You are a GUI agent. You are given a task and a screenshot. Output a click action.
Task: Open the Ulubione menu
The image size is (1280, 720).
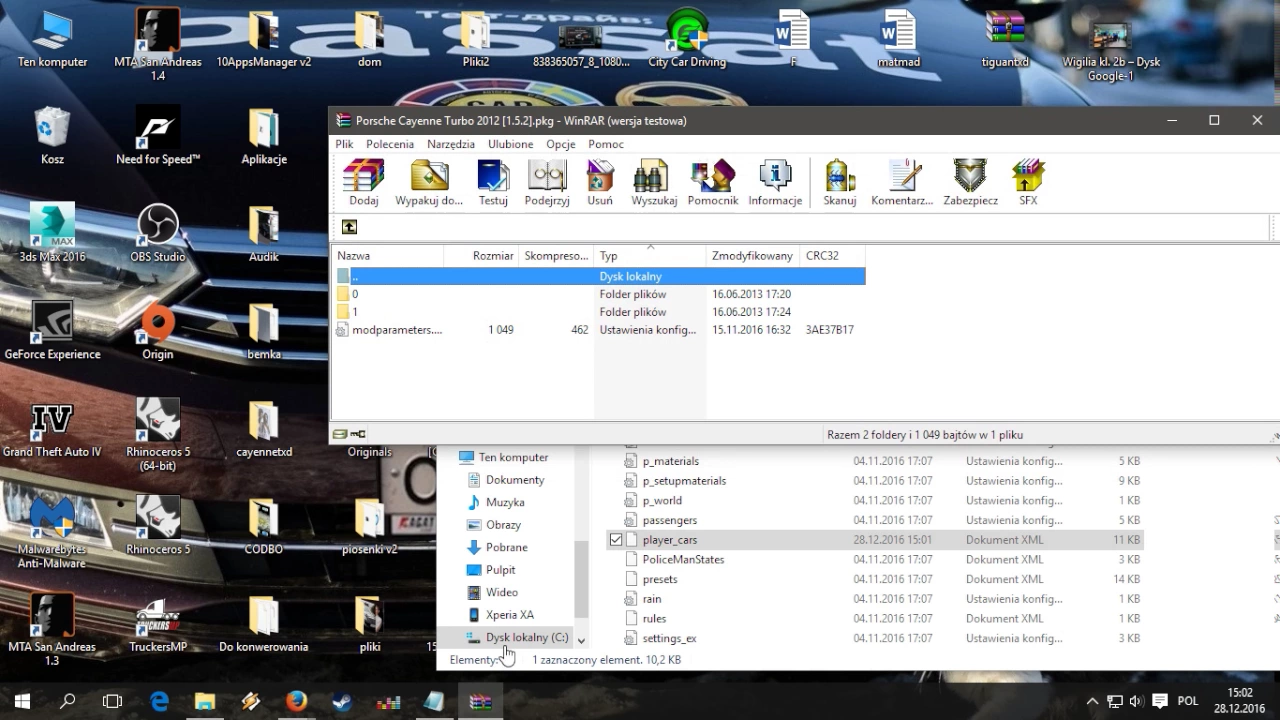(x=511, y=144)
